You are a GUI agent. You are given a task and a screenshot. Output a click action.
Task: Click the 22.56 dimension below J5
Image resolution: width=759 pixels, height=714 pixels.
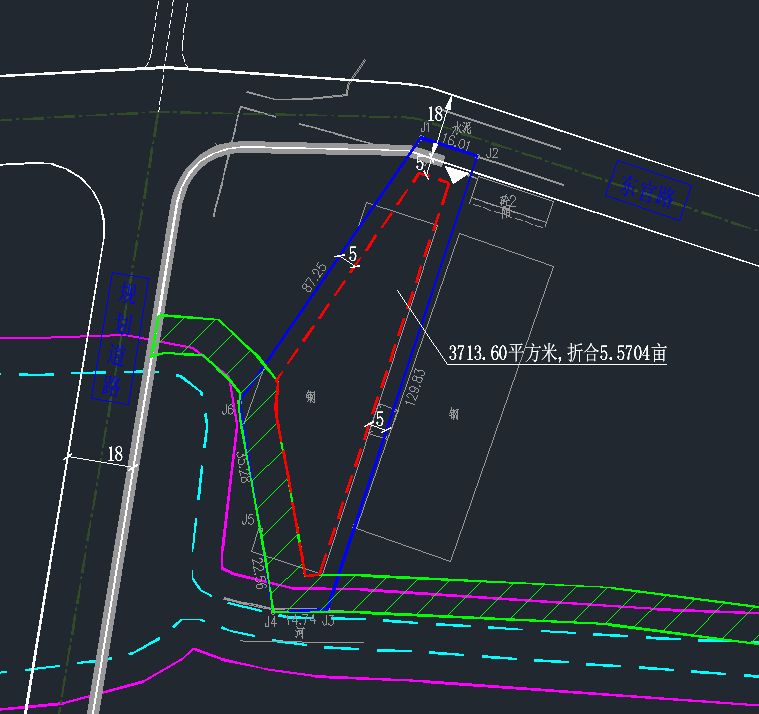coord(259,575)
